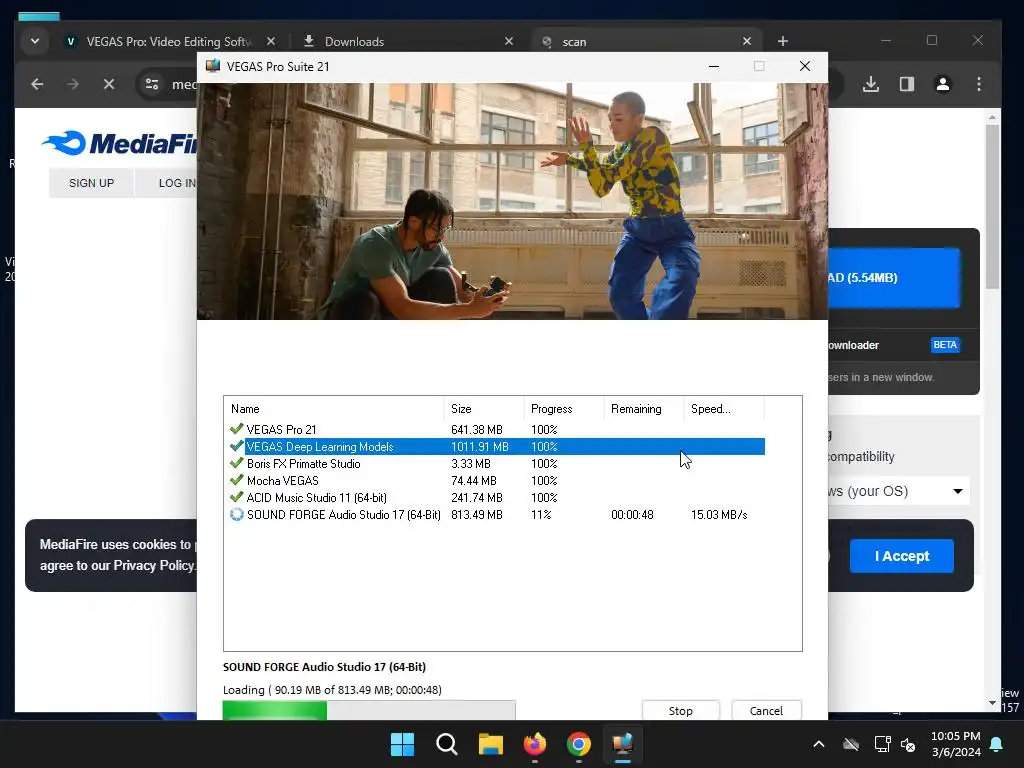
Task: Click the BETA badge next to downloader
Action: [x=945, y=345]
